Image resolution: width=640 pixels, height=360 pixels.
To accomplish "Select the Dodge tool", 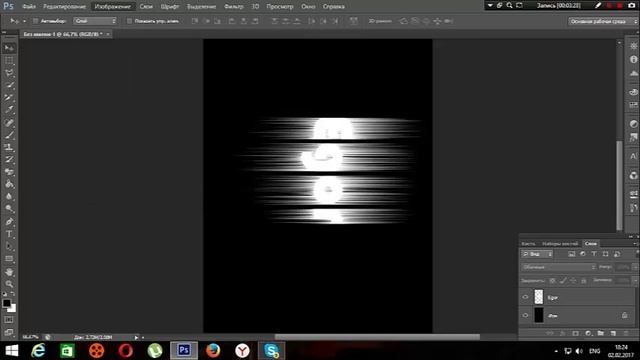I will coord(9,209).
